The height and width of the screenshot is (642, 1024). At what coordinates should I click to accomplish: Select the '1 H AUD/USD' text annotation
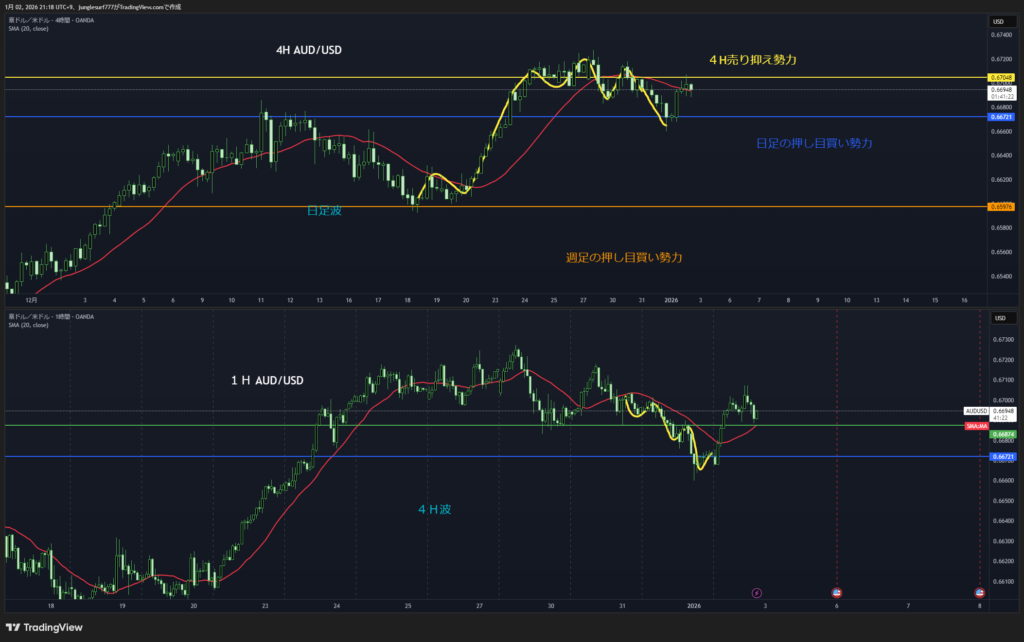[267, 380]
